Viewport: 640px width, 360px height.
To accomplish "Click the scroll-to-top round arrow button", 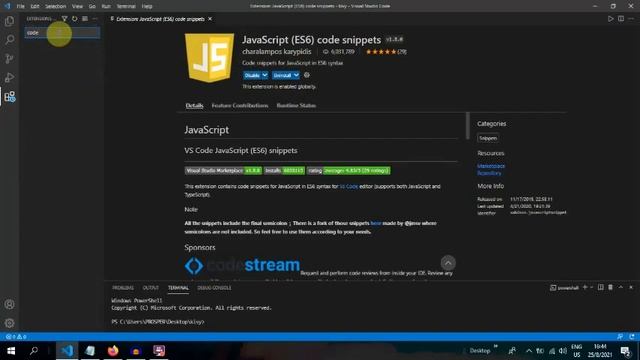I will [x=448, y=263].
